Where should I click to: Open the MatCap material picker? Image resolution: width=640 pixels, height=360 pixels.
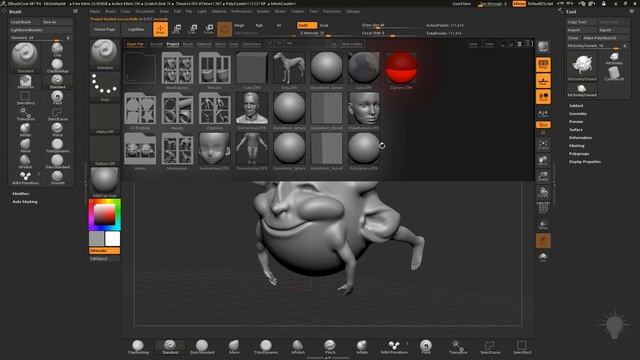104,182
